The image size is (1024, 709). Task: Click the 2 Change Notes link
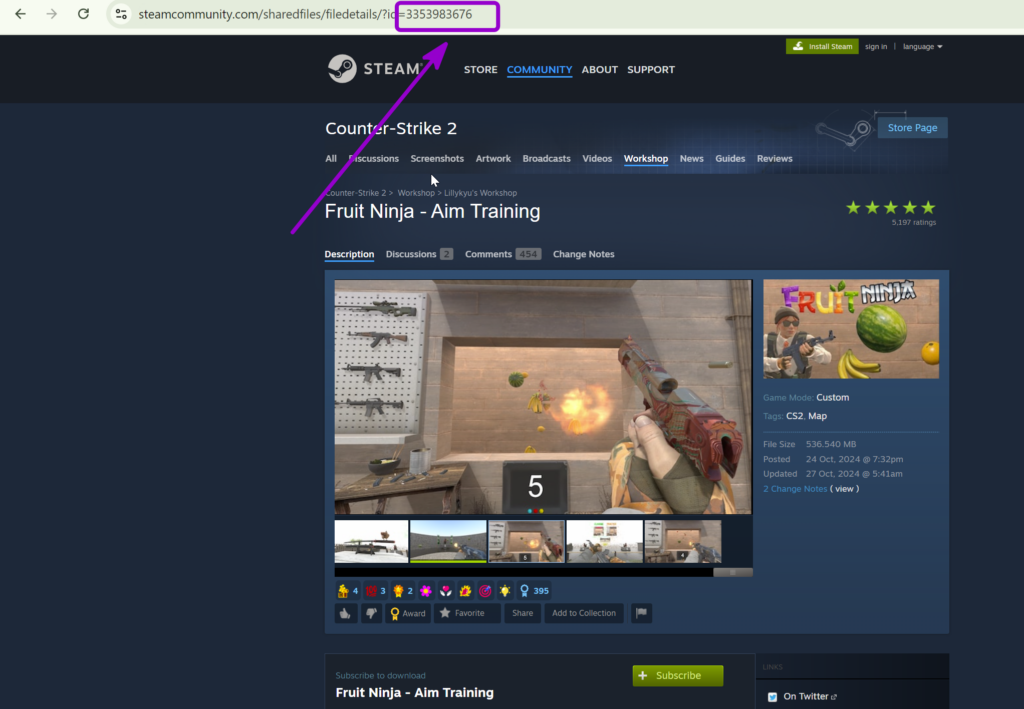pyautogui.click(x=795, y=489)
